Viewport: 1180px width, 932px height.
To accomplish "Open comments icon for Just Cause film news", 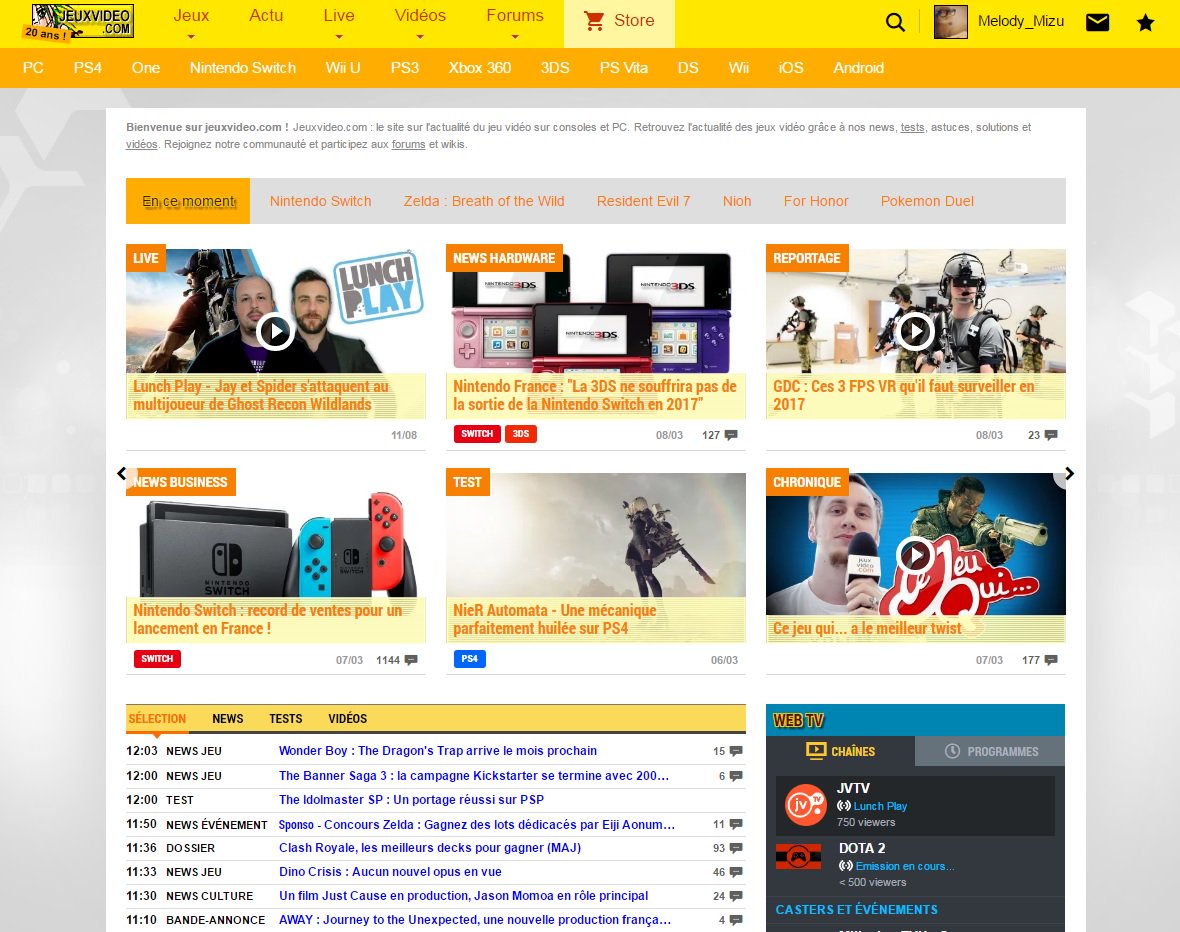I will tap(736, 897).
